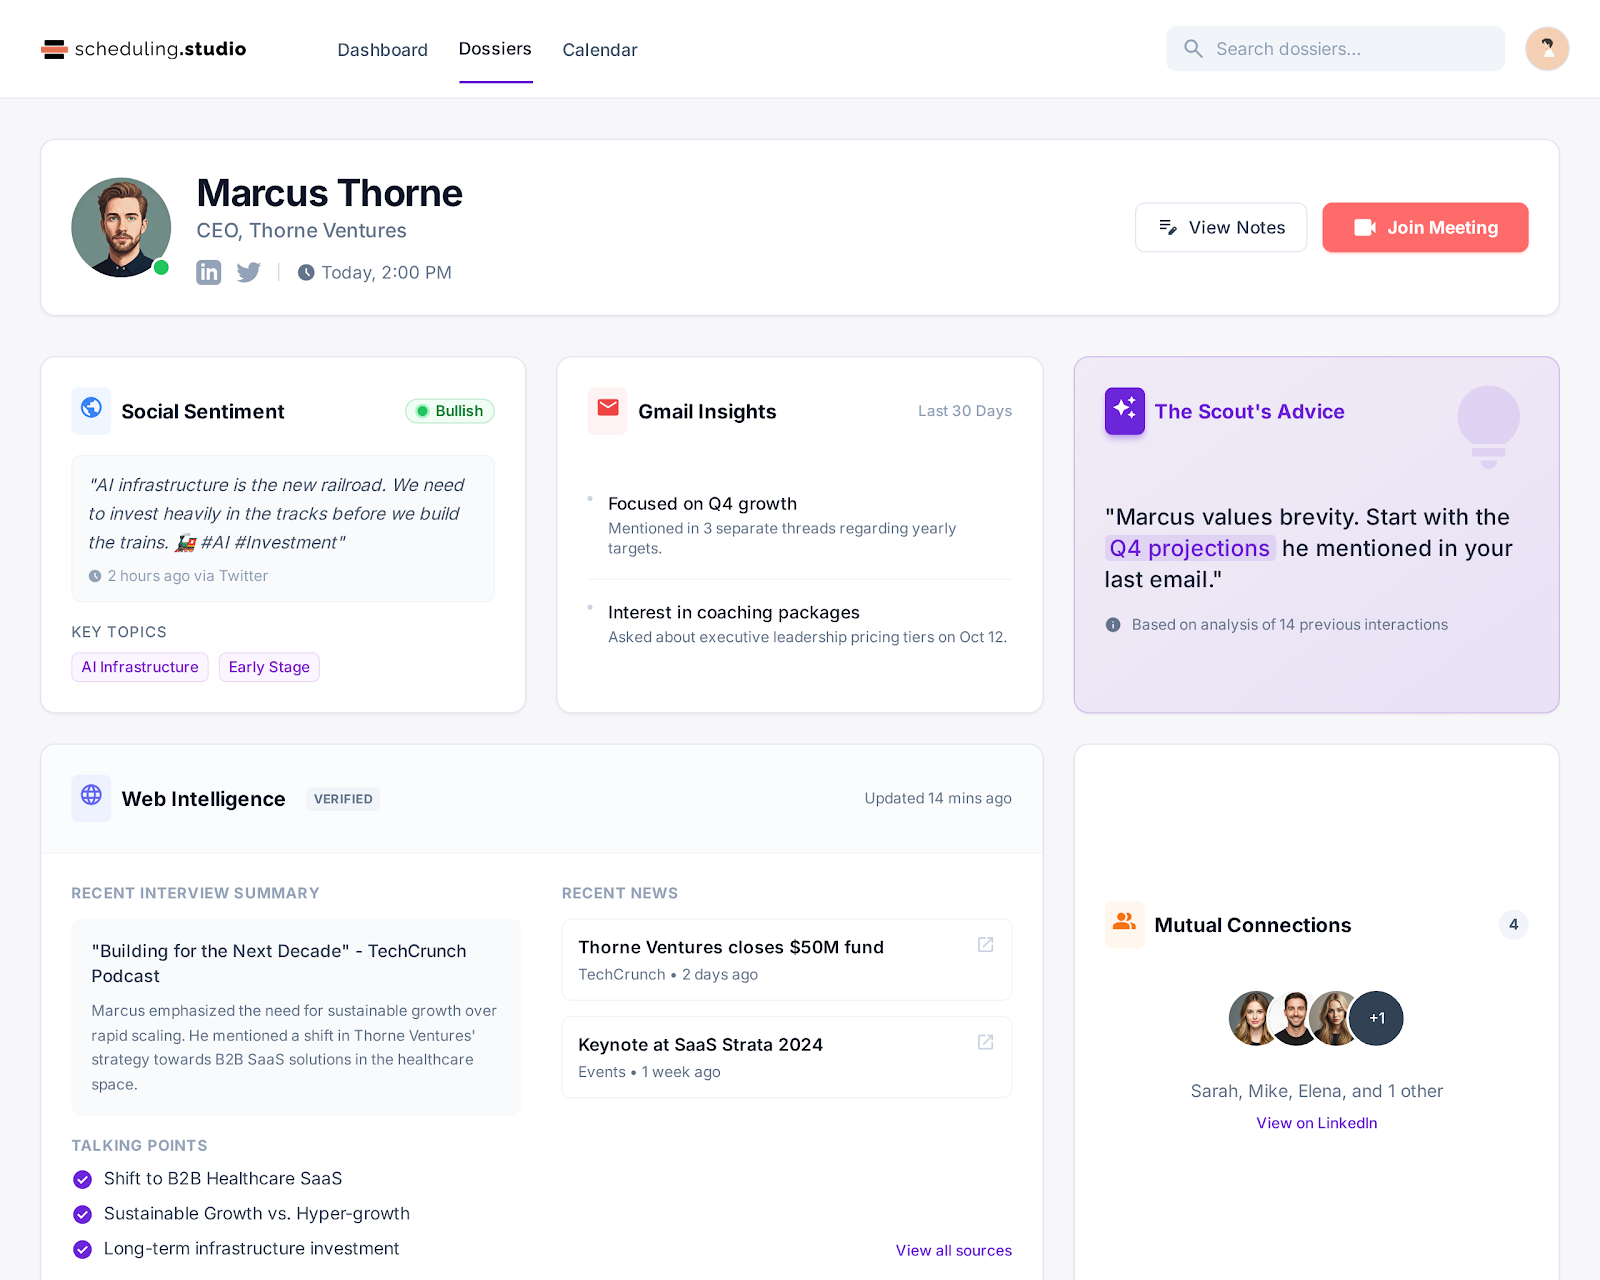Click Interest in coaching packages insight

734,612
